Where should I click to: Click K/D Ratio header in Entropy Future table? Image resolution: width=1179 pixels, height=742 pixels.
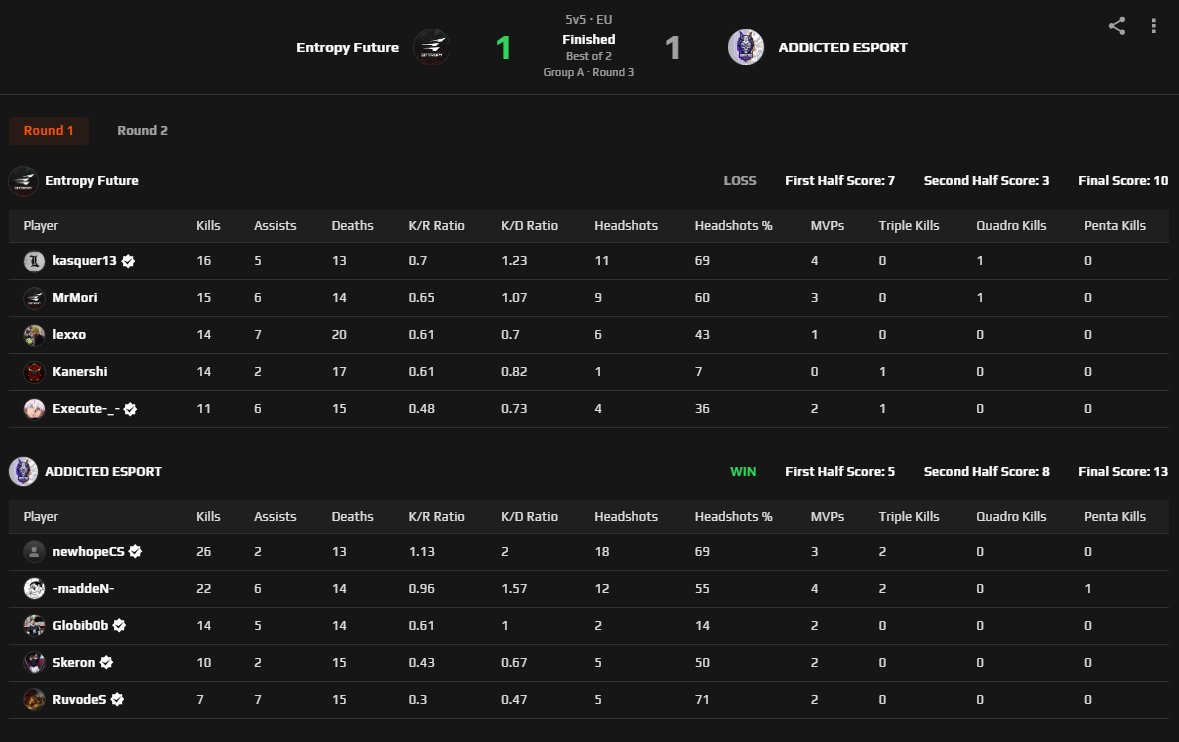click(529, 226)
